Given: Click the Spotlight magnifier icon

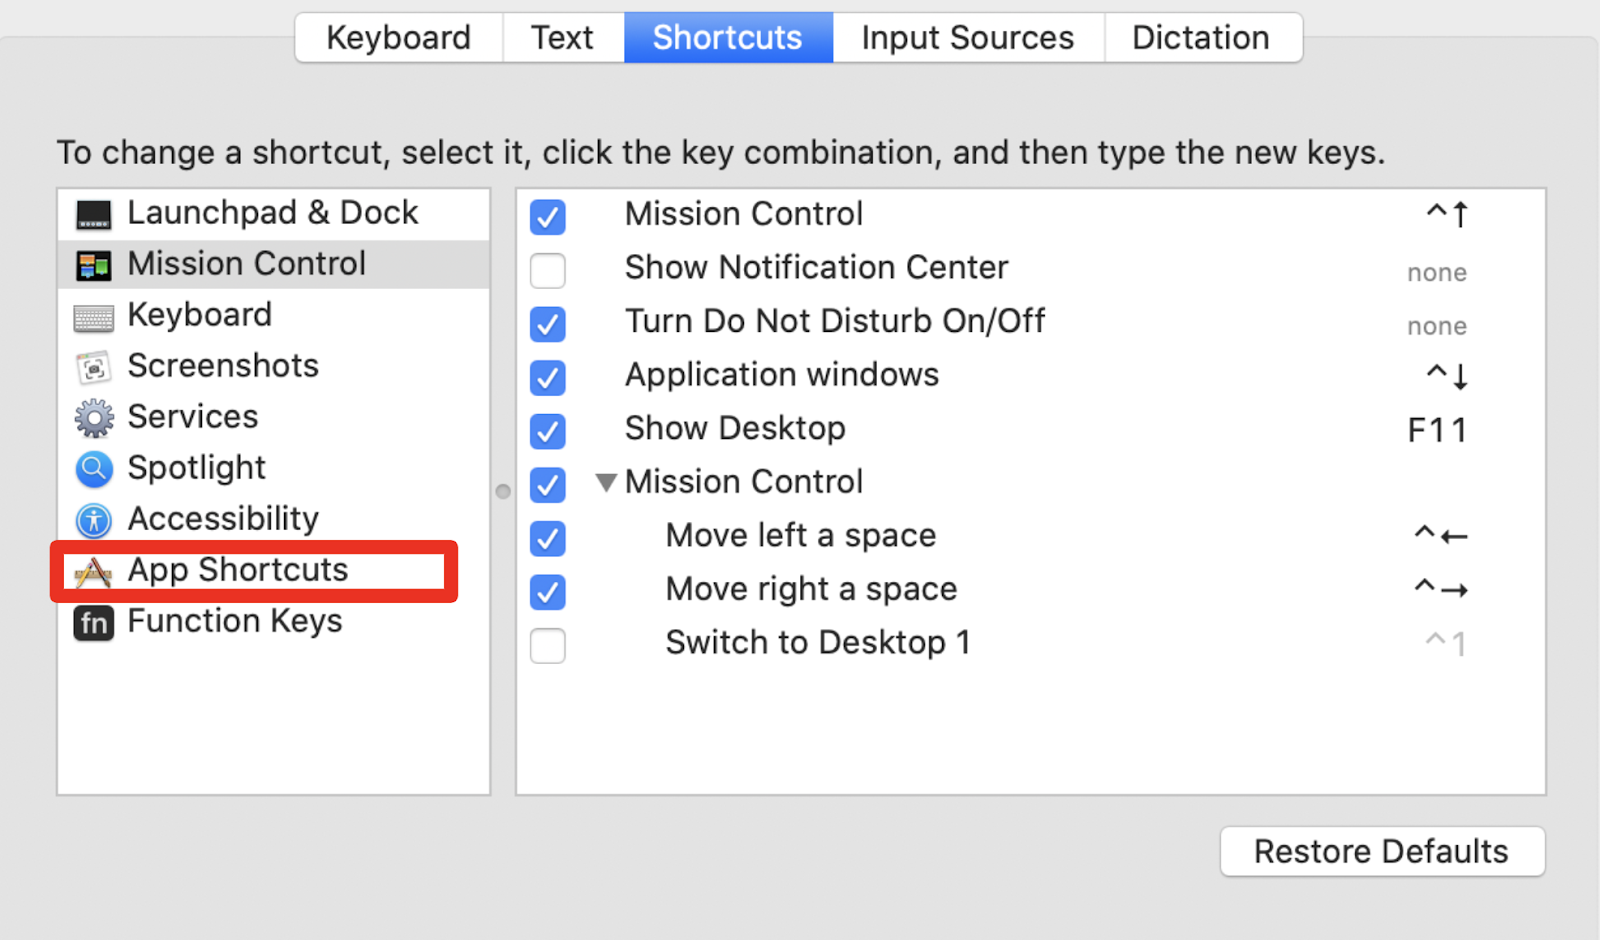Looking at the screenshot, I should pyautogui.click(x=94, y=469).
